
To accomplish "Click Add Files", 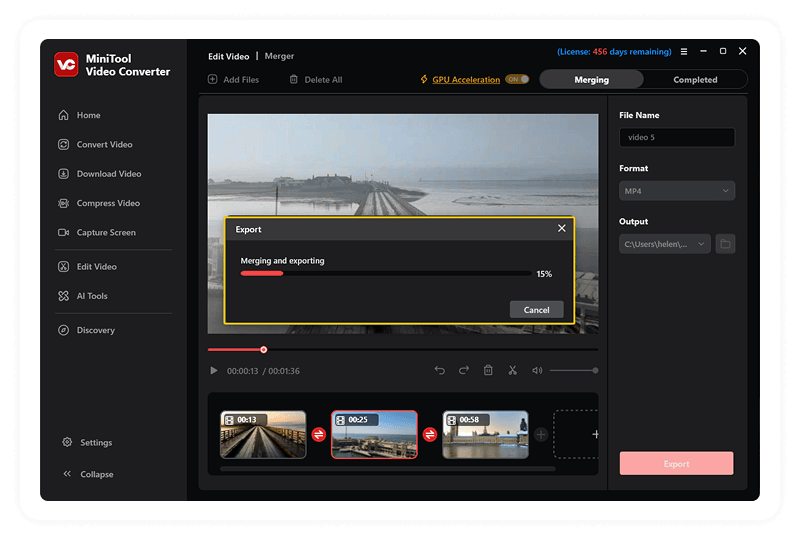I will click(233, 80).
